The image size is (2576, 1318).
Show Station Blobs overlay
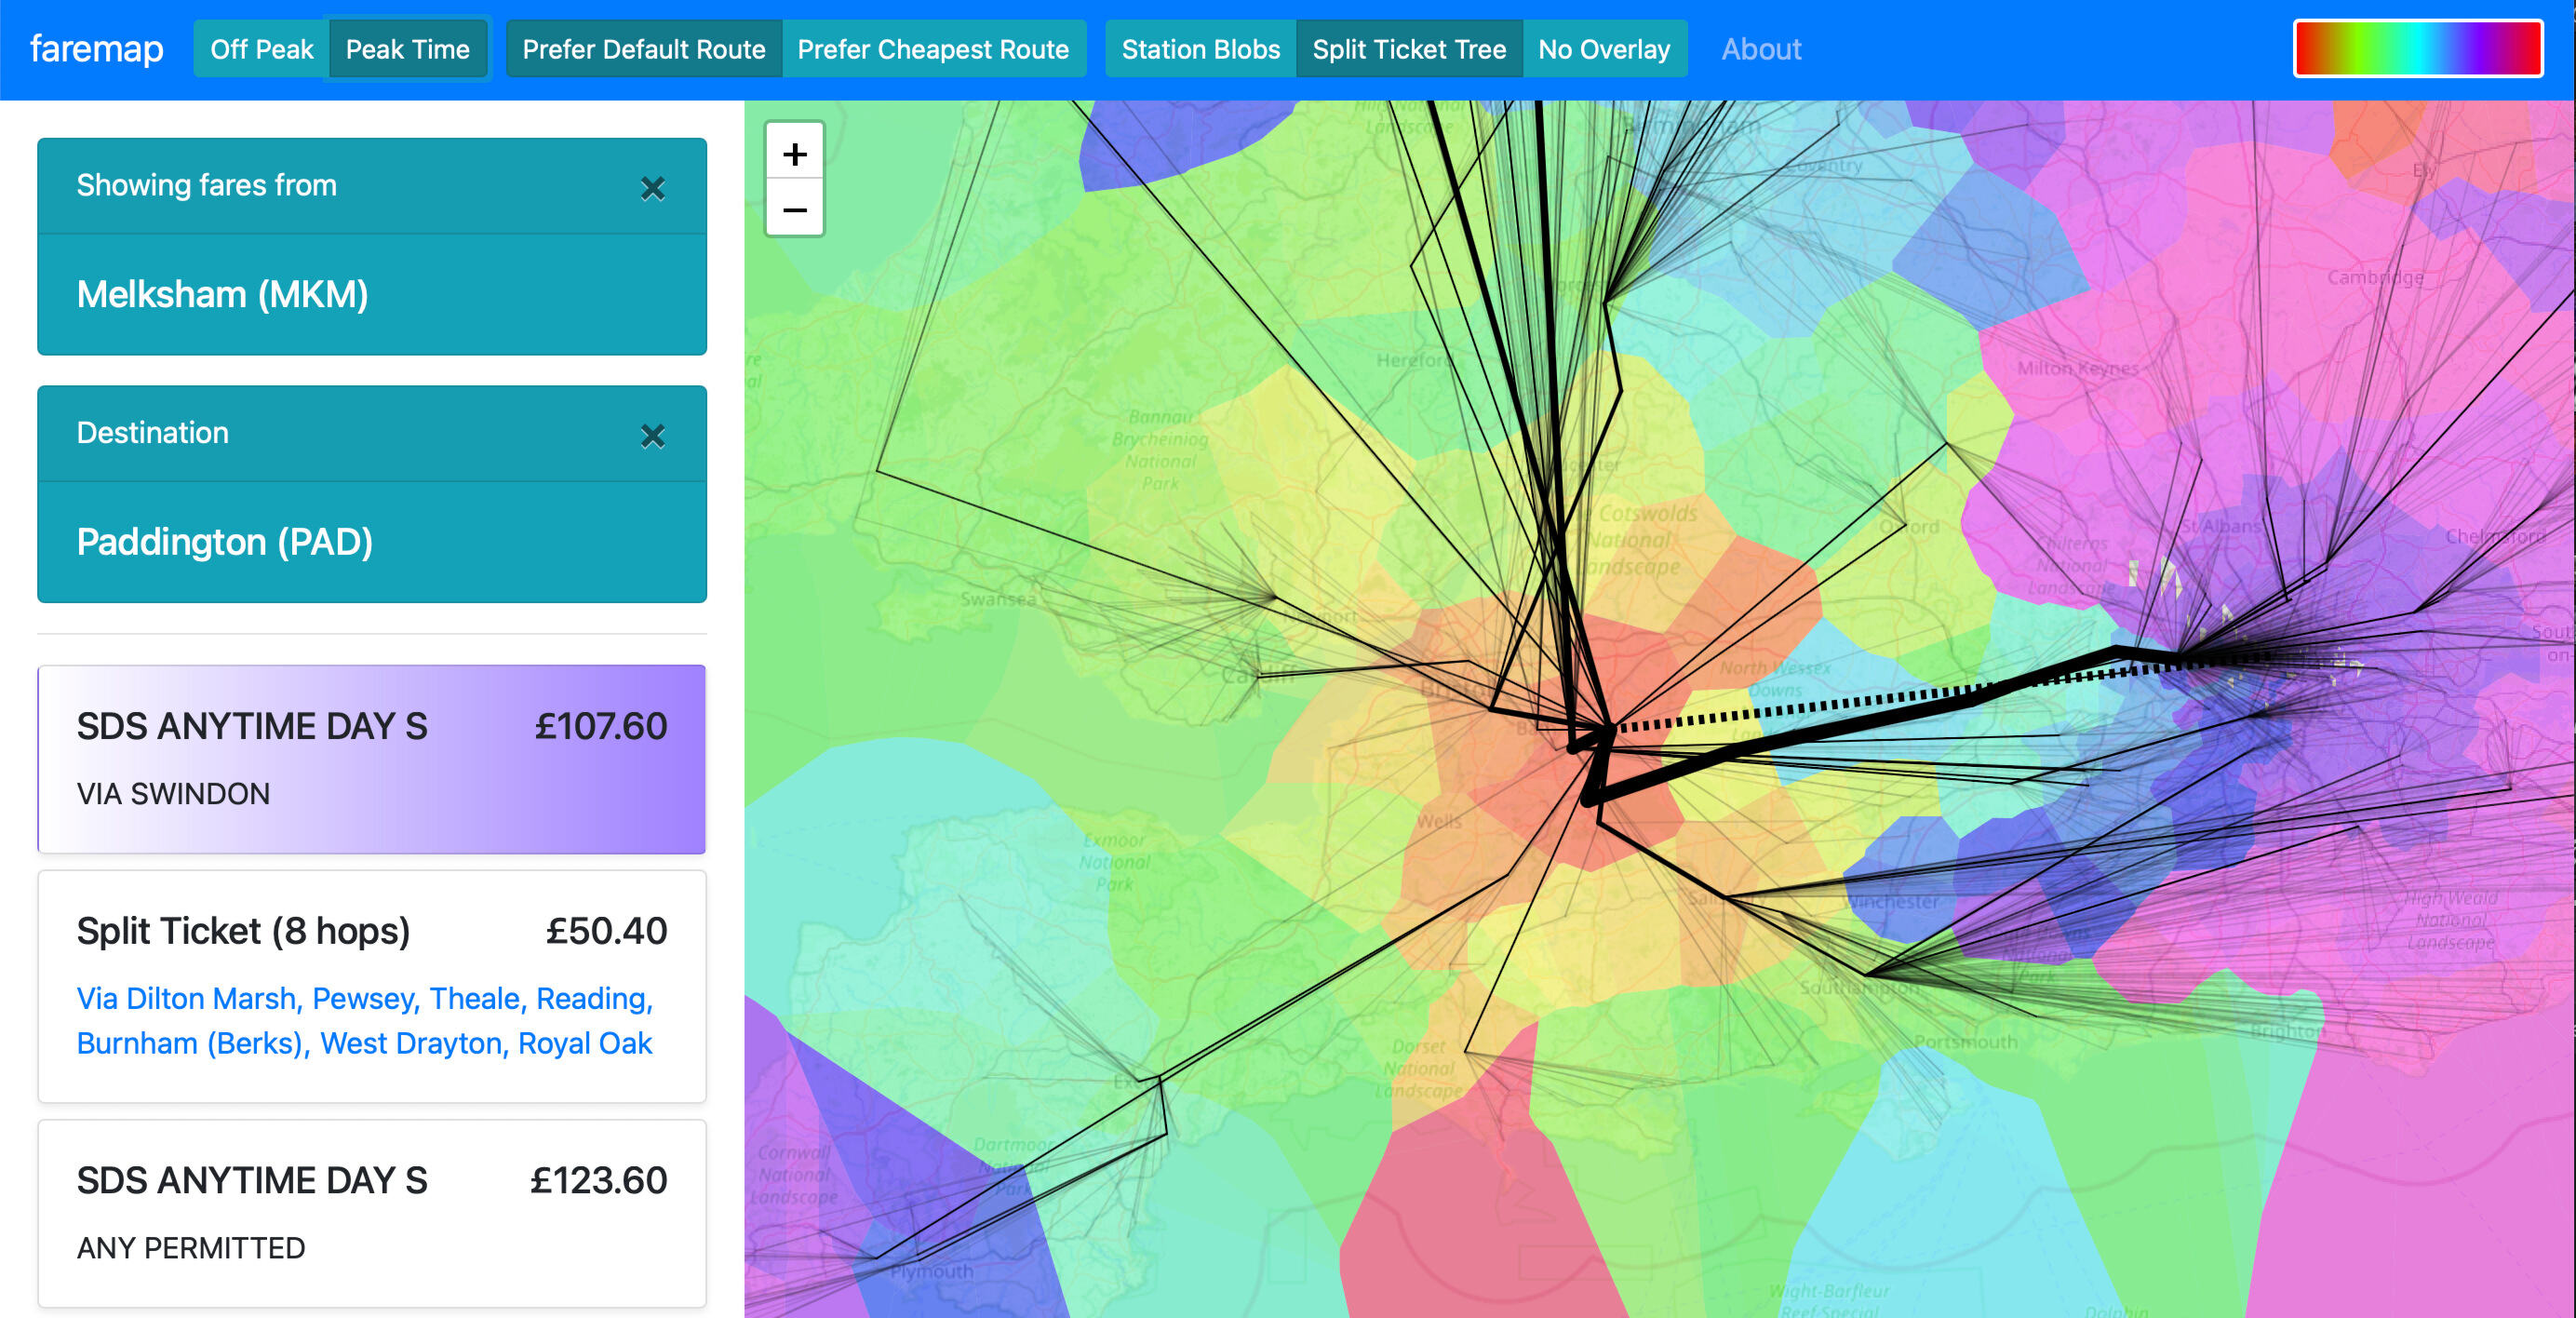coord(1200,49)
